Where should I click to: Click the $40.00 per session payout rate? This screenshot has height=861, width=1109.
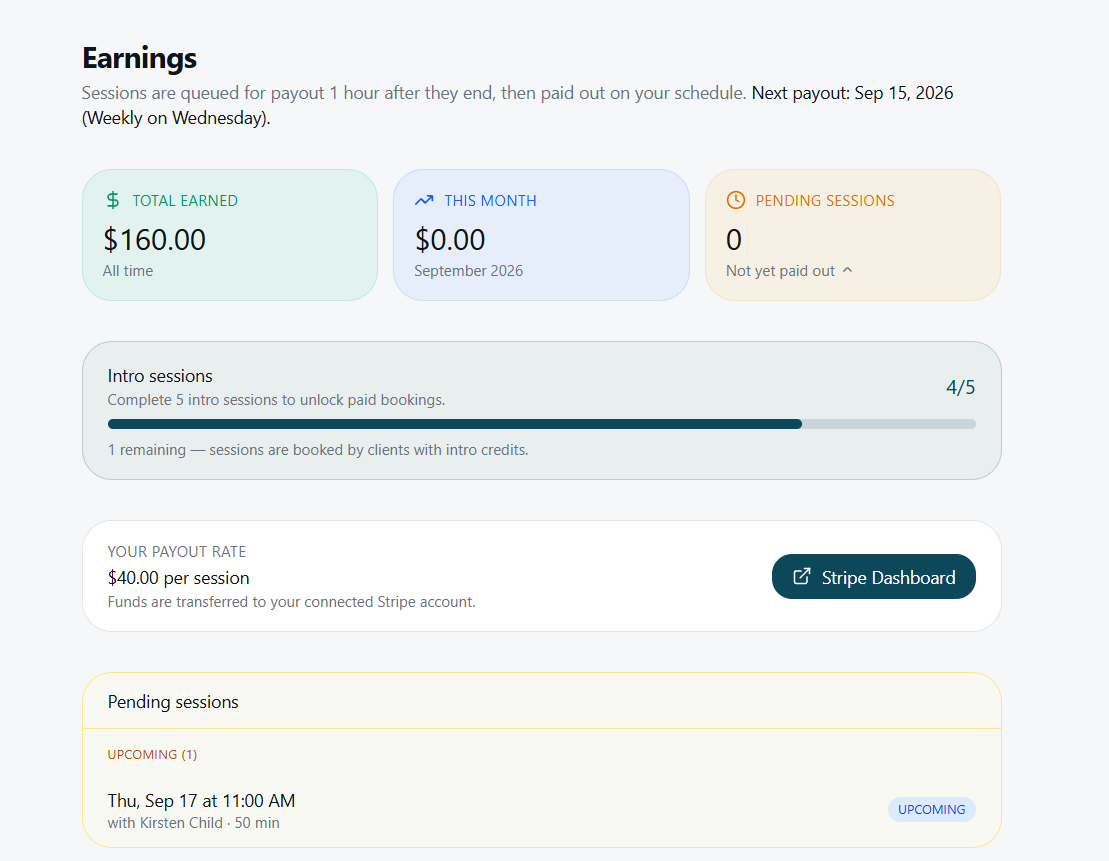[x=178, y=577]
